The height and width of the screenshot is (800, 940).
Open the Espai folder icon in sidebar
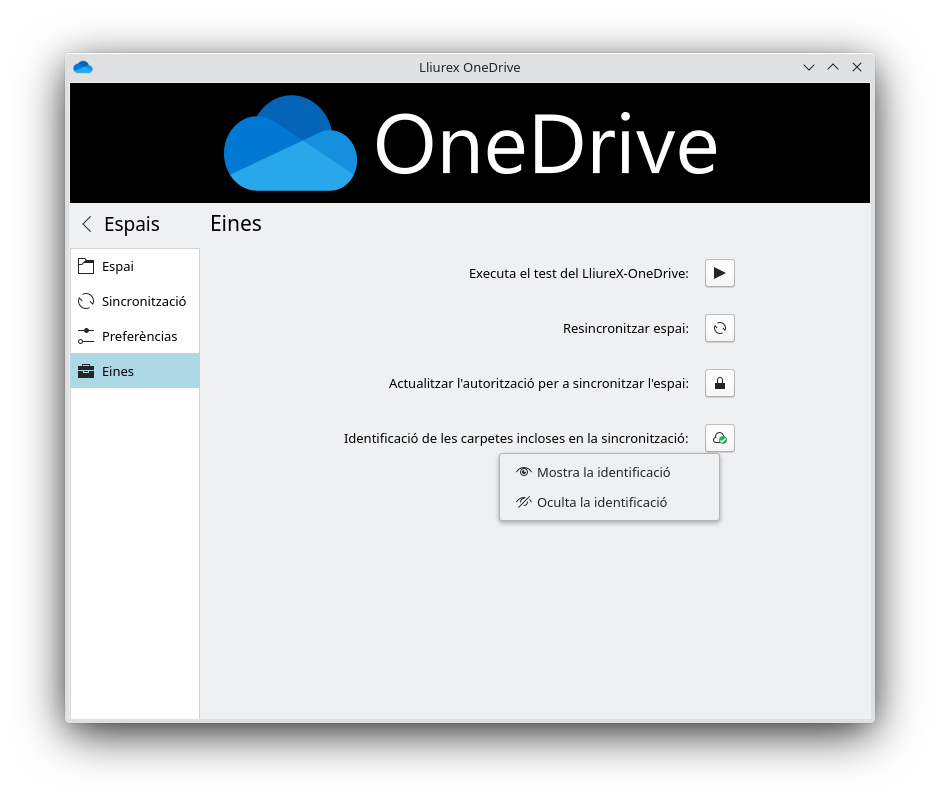tap(86, 266)
